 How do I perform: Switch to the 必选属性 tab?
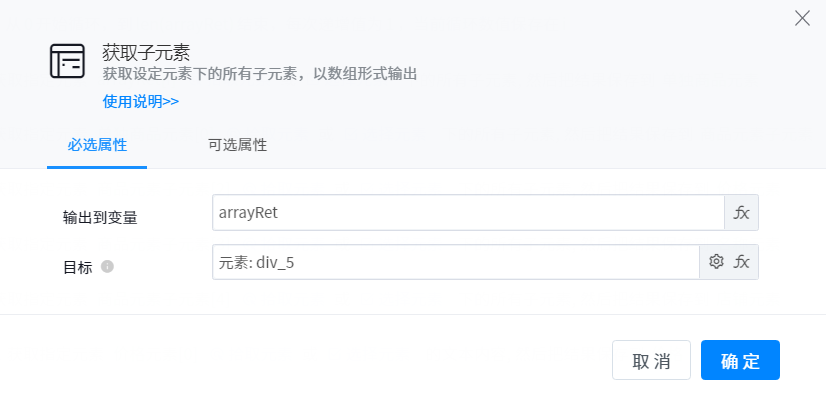click(x=97, y=144)
